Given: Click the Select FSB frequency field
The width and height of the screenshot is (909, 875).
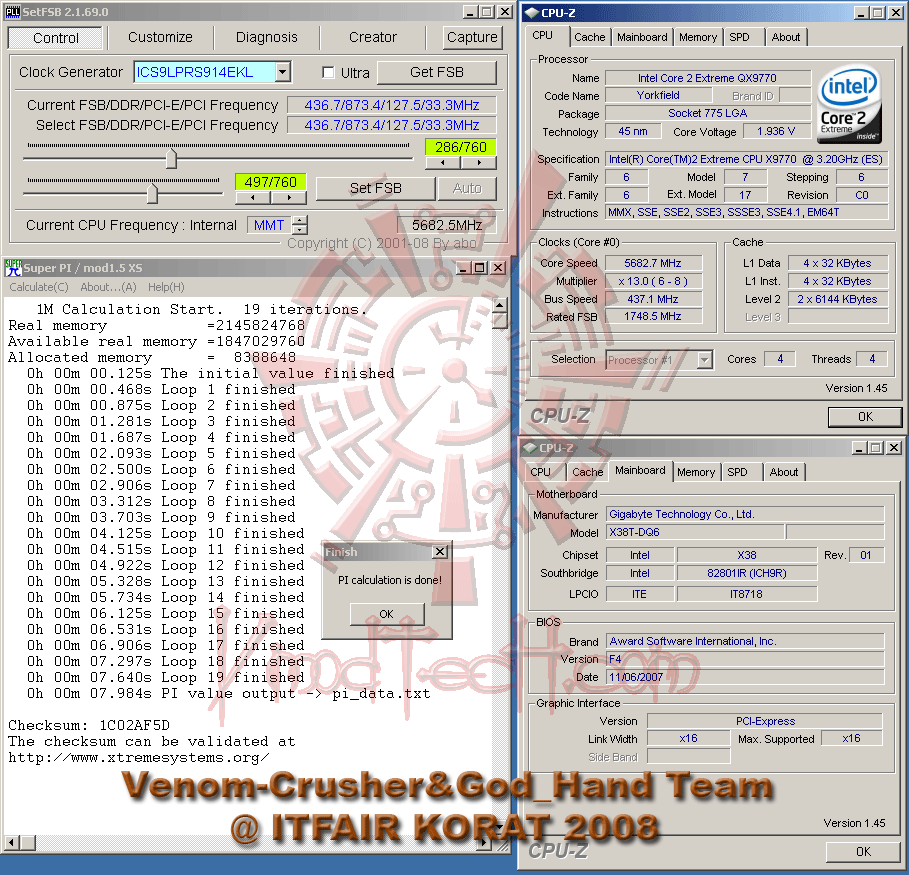Looking at the screenshot, I should (x=392, y=125).
